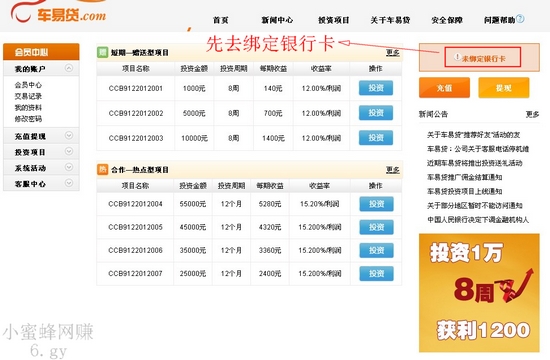Image resolution: width=550 pixels, height=360 pixels.
Task: Open 会员中心 in sidebar
Action: 28,85
